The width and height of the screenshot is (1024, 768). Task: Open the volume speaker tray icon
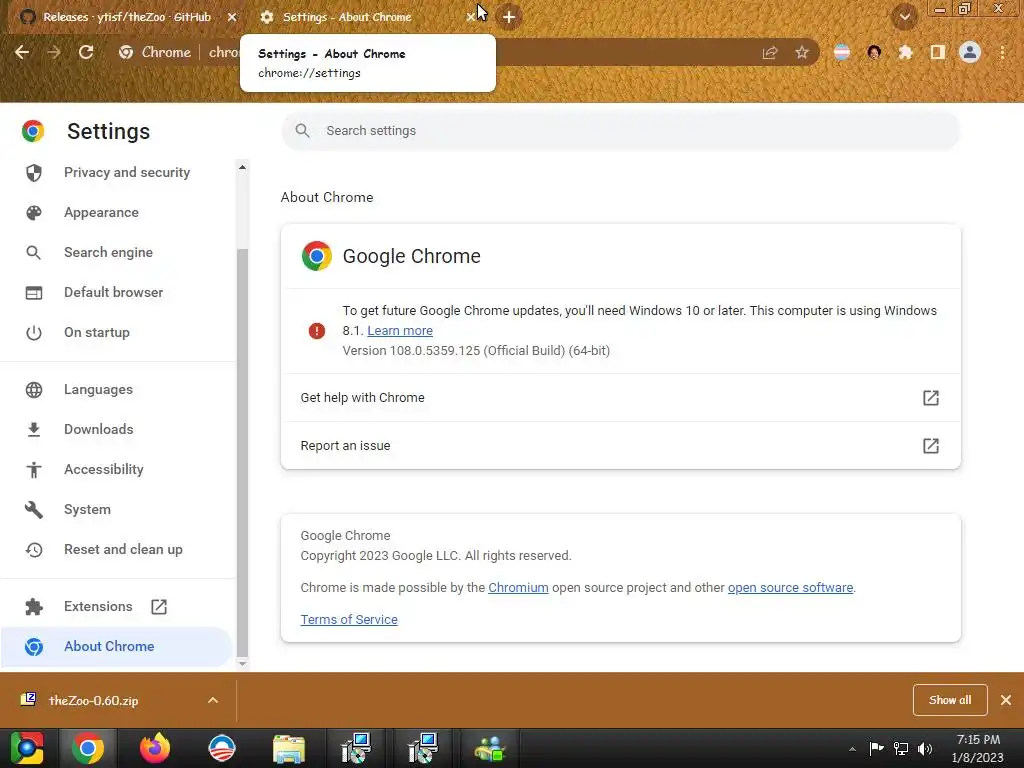click(925, 748)
